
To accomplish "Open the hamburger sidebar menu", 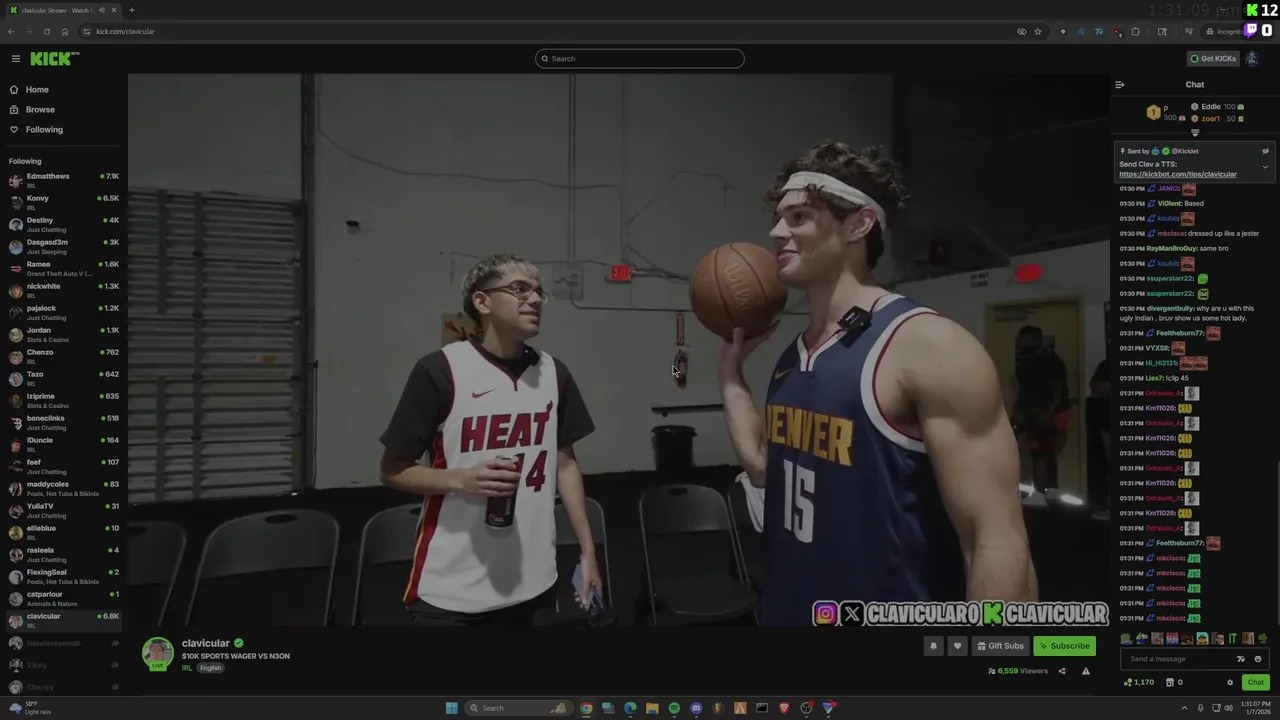I will [15, 59].
